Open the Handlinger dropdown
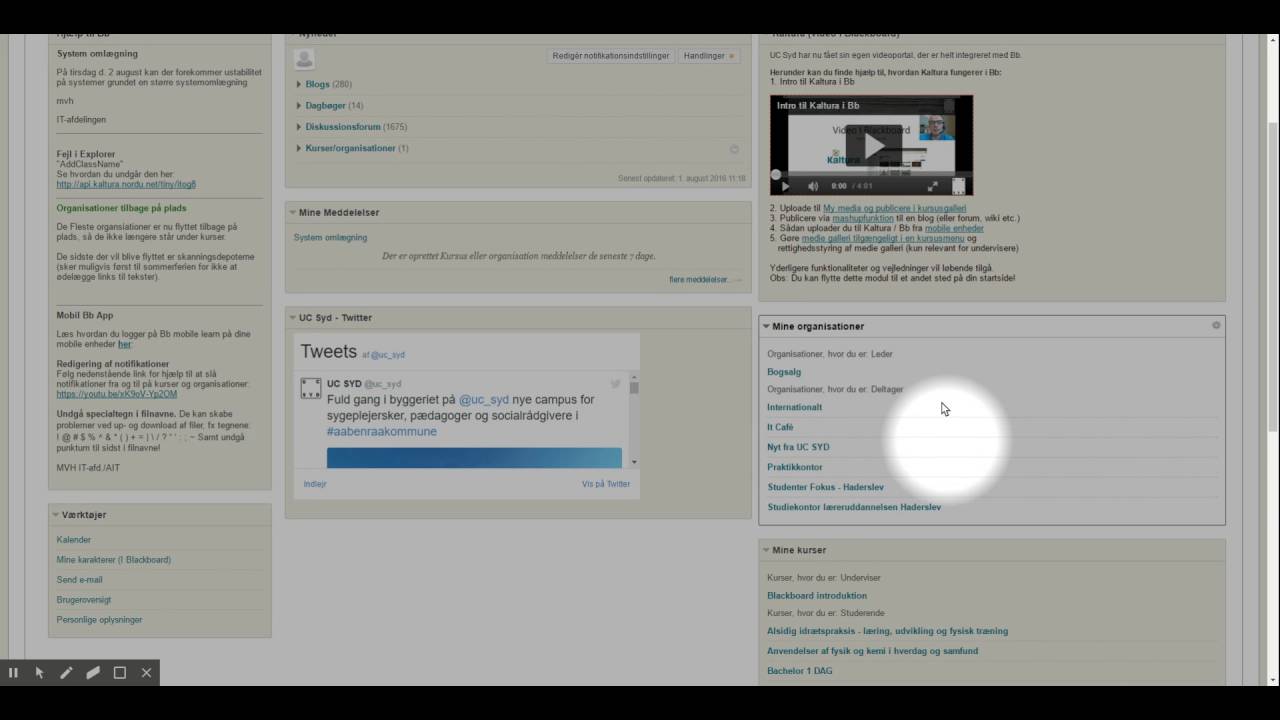Screen dimensions: 1280x720 708,56
